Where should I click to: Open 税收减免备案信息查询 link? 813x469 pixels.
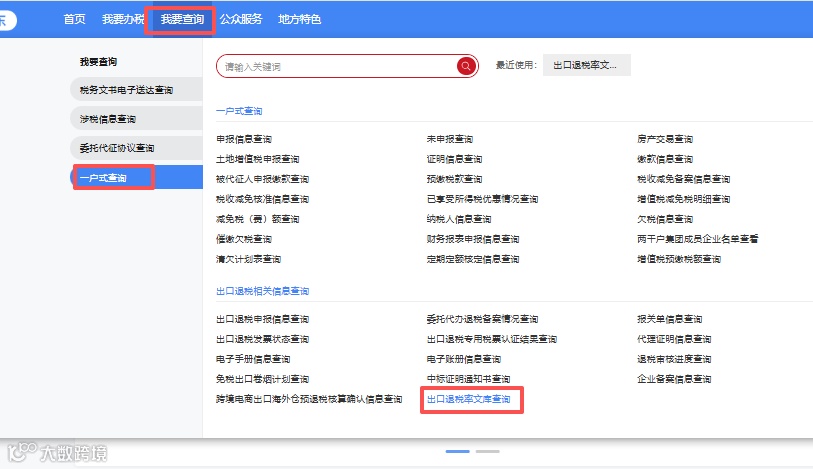[x=683, y=179]
